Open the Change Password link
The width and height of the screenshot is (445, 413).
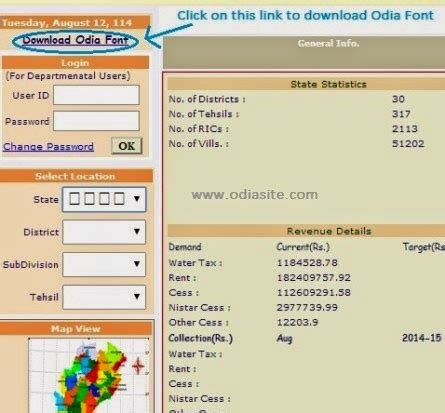click(x=48, y=147)
